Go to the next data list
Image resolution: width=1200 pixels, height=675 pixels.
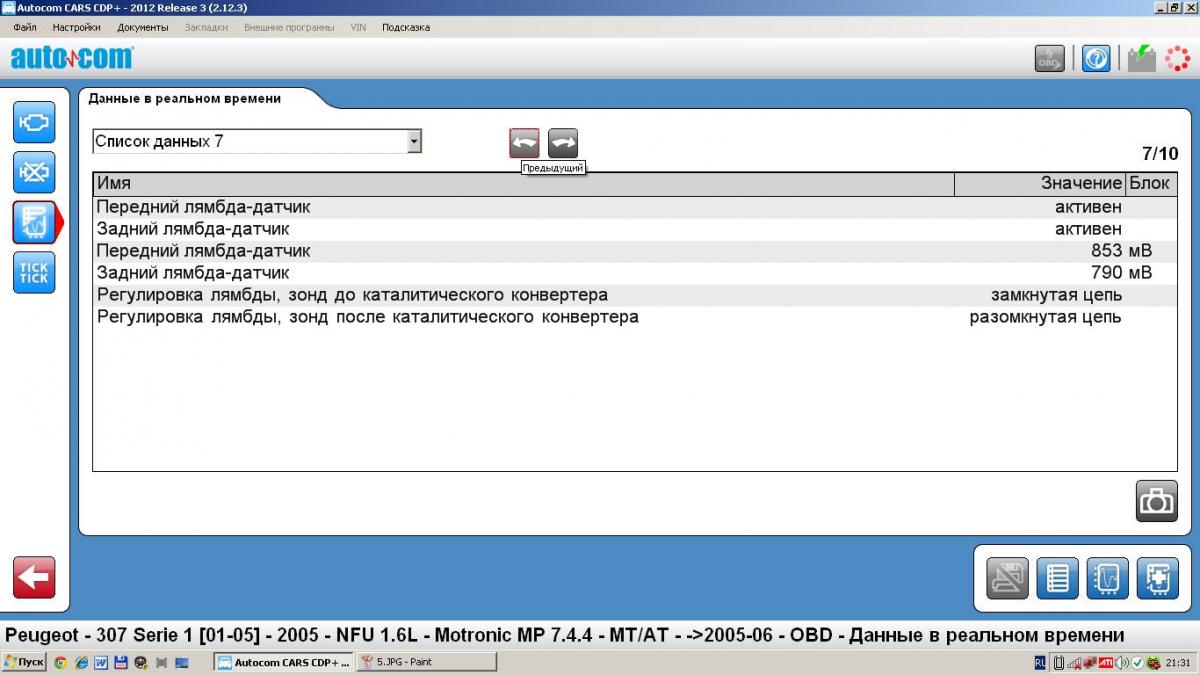(x=563, y=143)
